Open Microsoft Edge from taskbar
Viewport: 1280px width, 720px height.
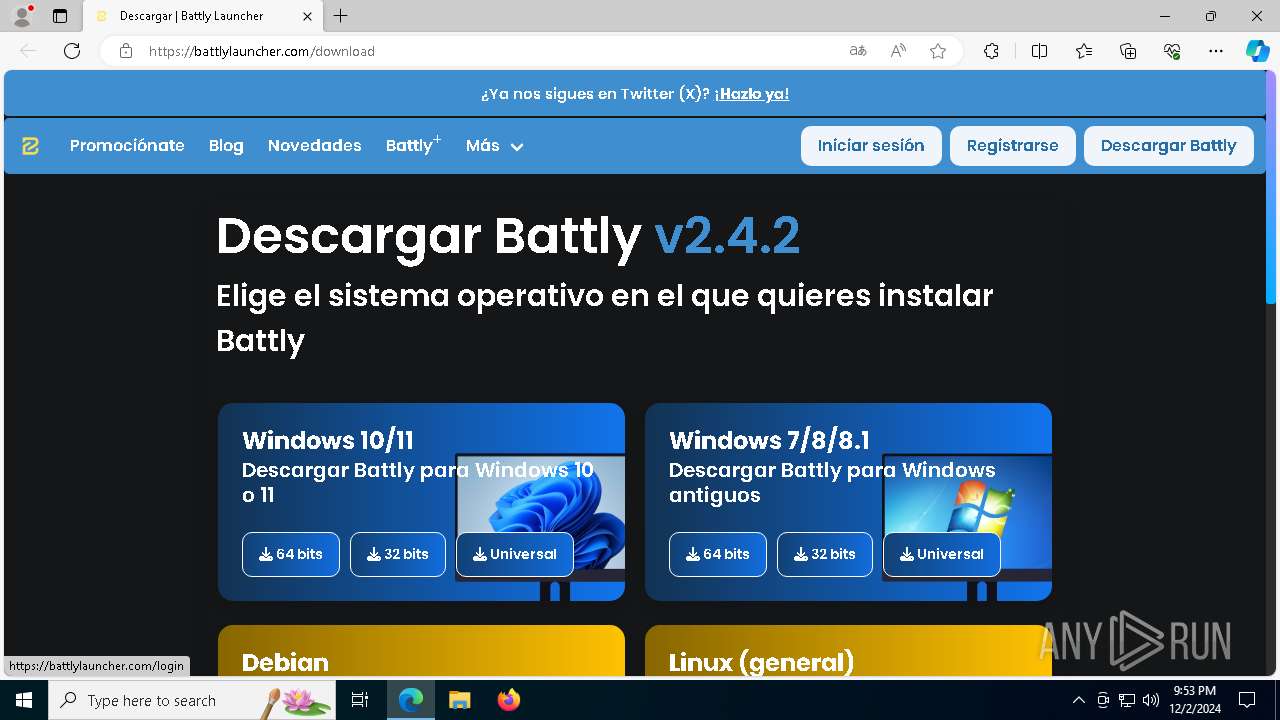tap(411, 700)
